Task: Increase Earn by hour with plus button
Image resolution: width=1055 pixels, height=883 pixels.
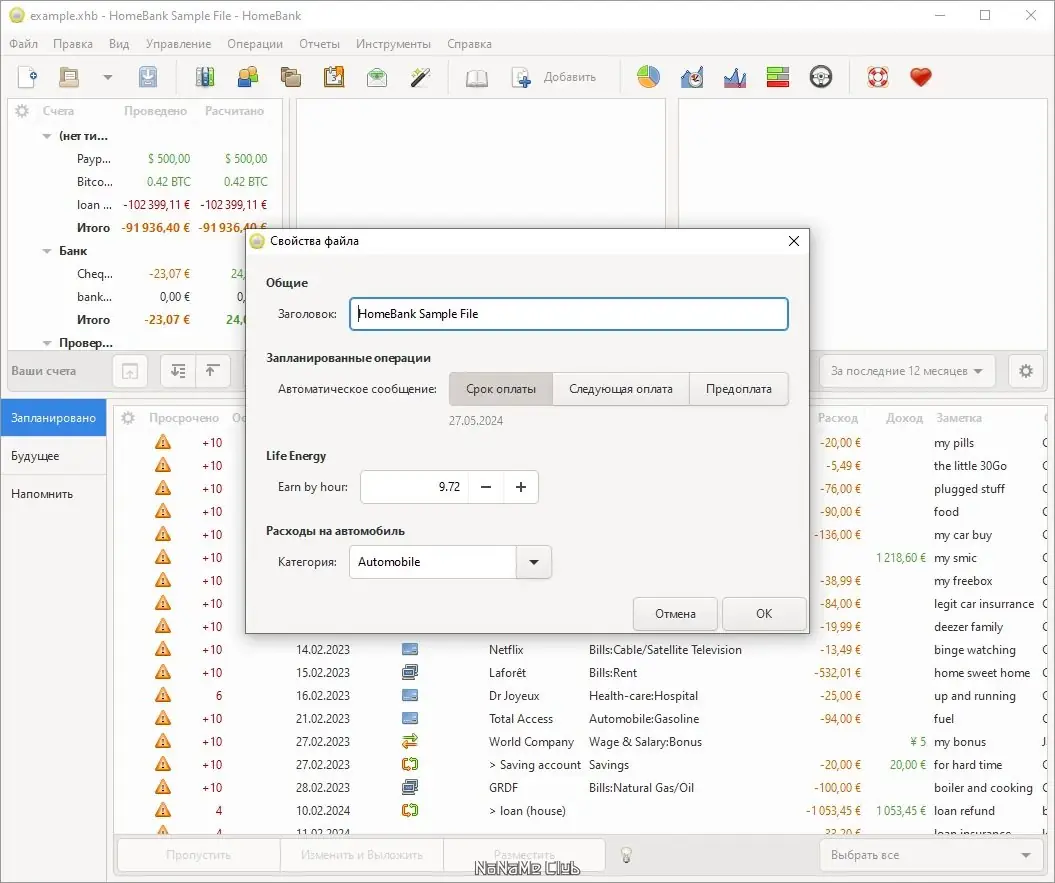Action: coord(521,487)
